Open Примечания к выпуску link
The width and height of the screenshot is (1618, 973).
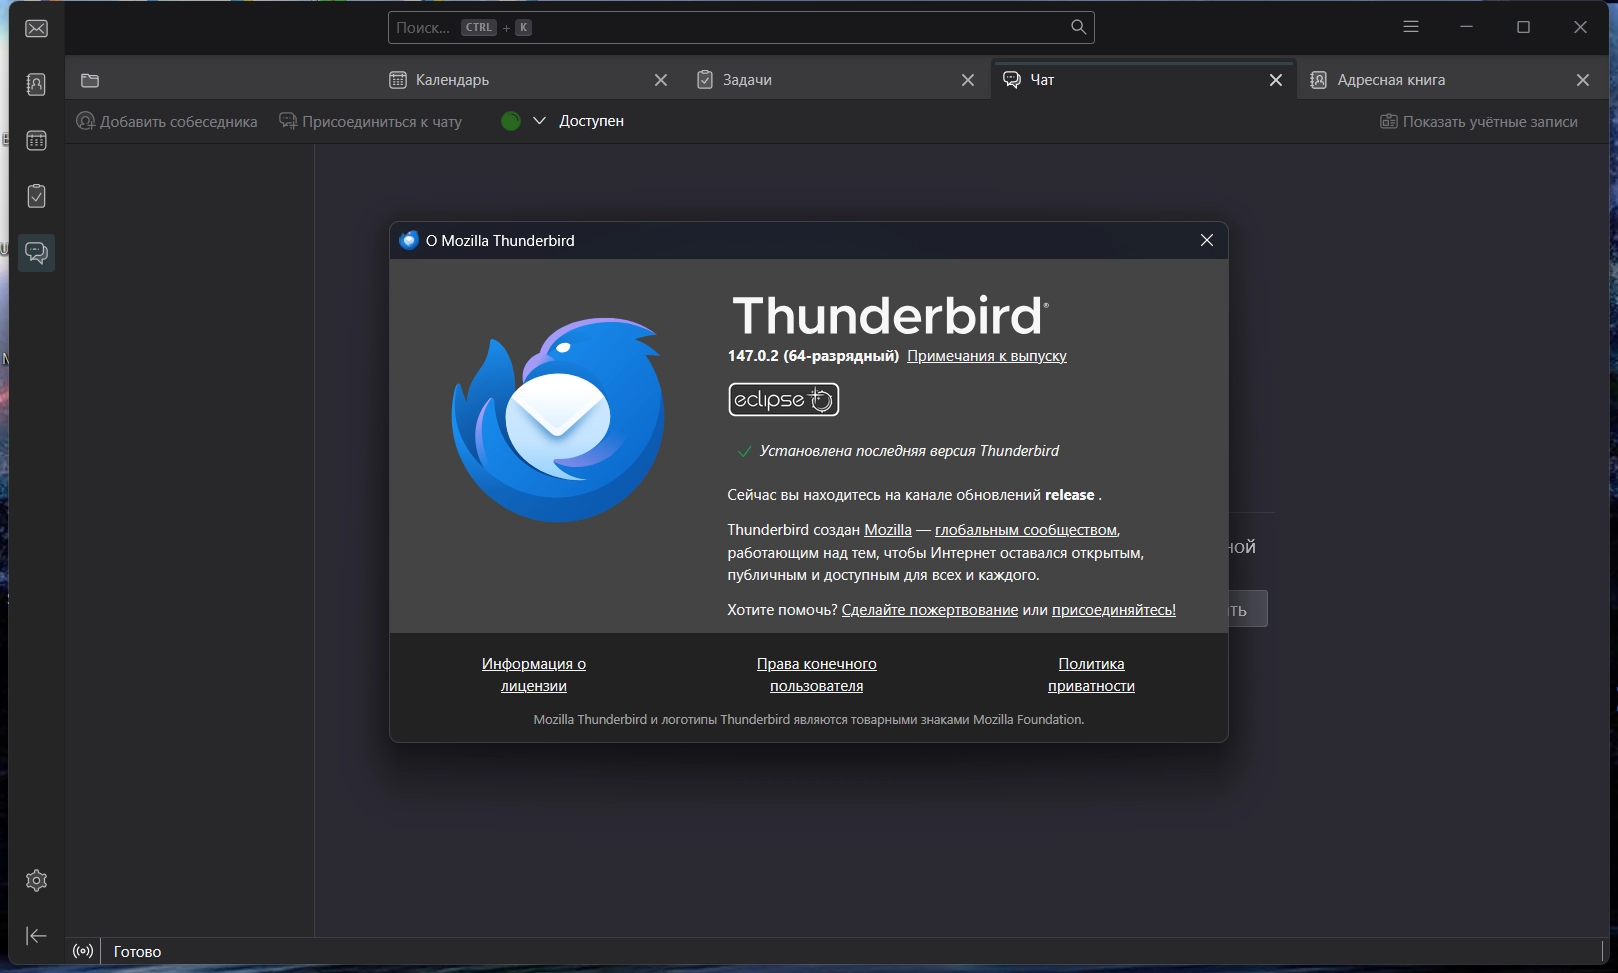click(x=987, y=356)
